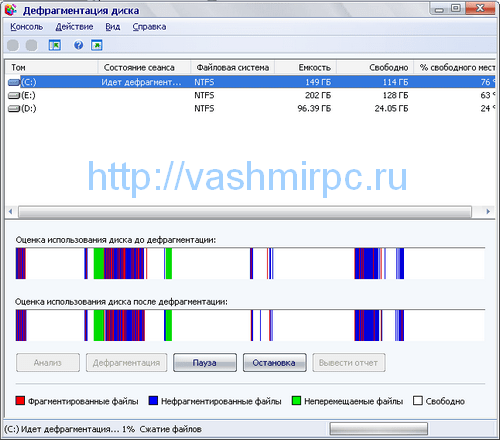The height and width of the screenshot is (440, 500).
Task: Open the Справка menu
Action: [149, 27]
